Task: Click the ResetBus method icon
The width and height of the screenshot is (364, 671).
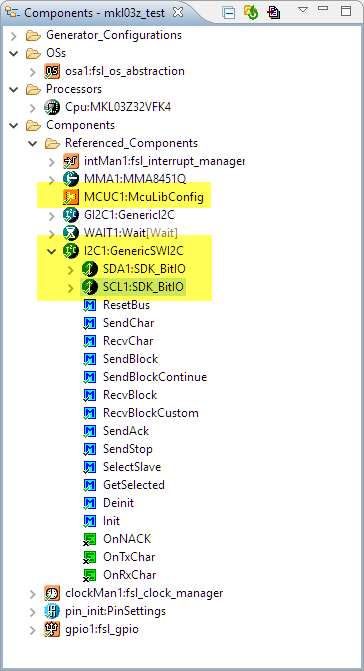Action: 89,305
